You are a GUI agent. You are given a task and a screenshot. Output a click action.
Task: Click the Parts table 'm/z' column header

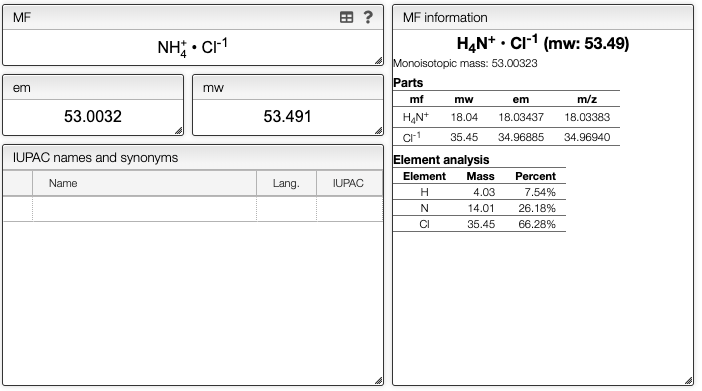tap(587, 99)
